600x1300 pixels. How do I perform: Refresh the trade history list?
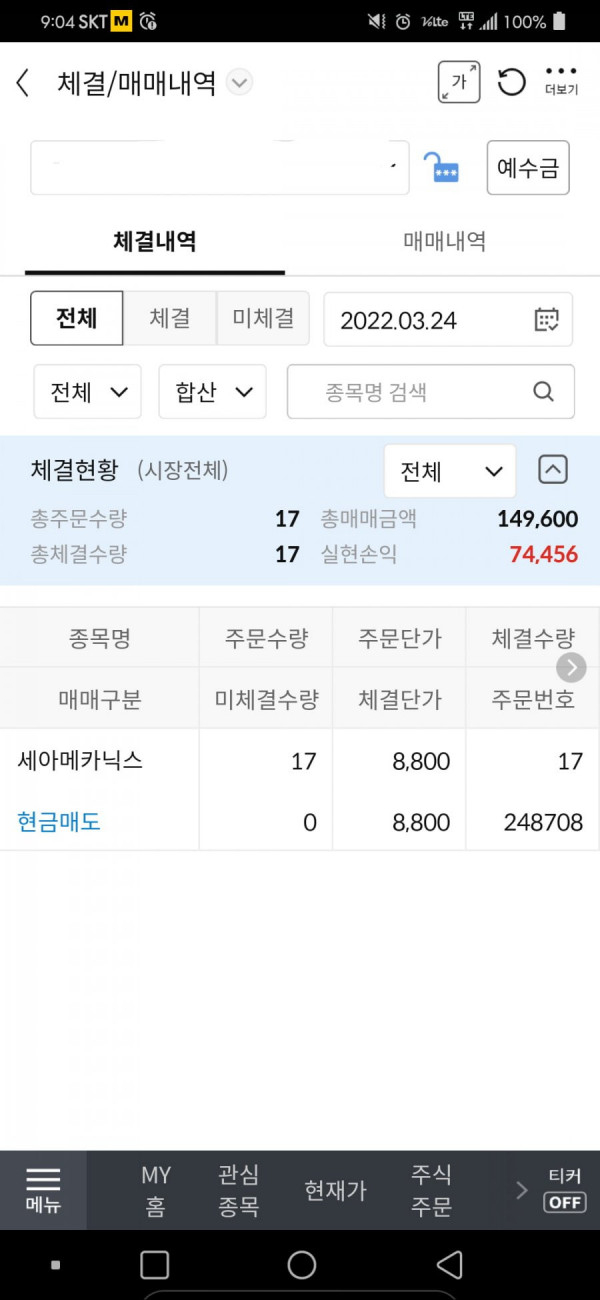[x=511, y=82]
